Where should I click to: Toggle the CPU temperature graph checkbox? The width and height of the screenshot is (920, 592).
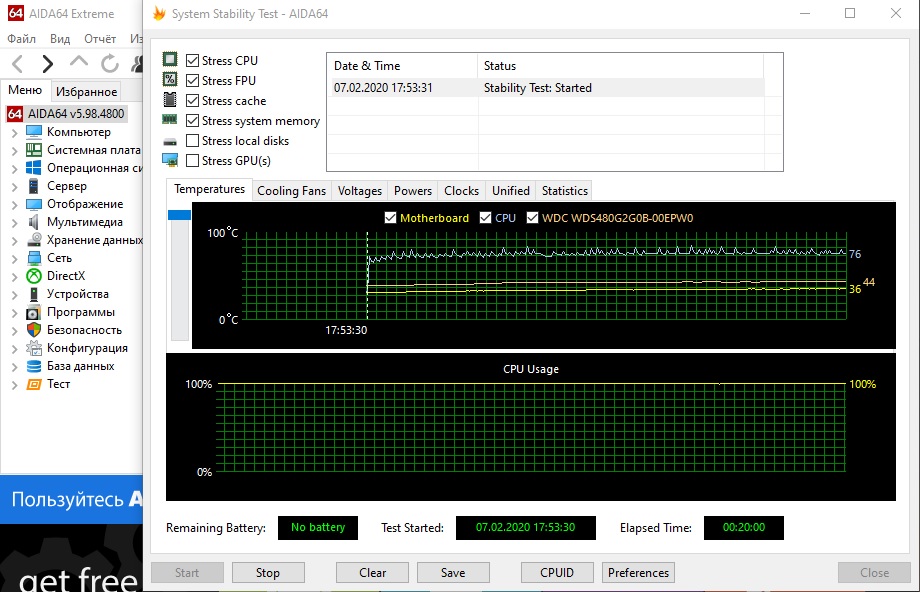[485, 218]
